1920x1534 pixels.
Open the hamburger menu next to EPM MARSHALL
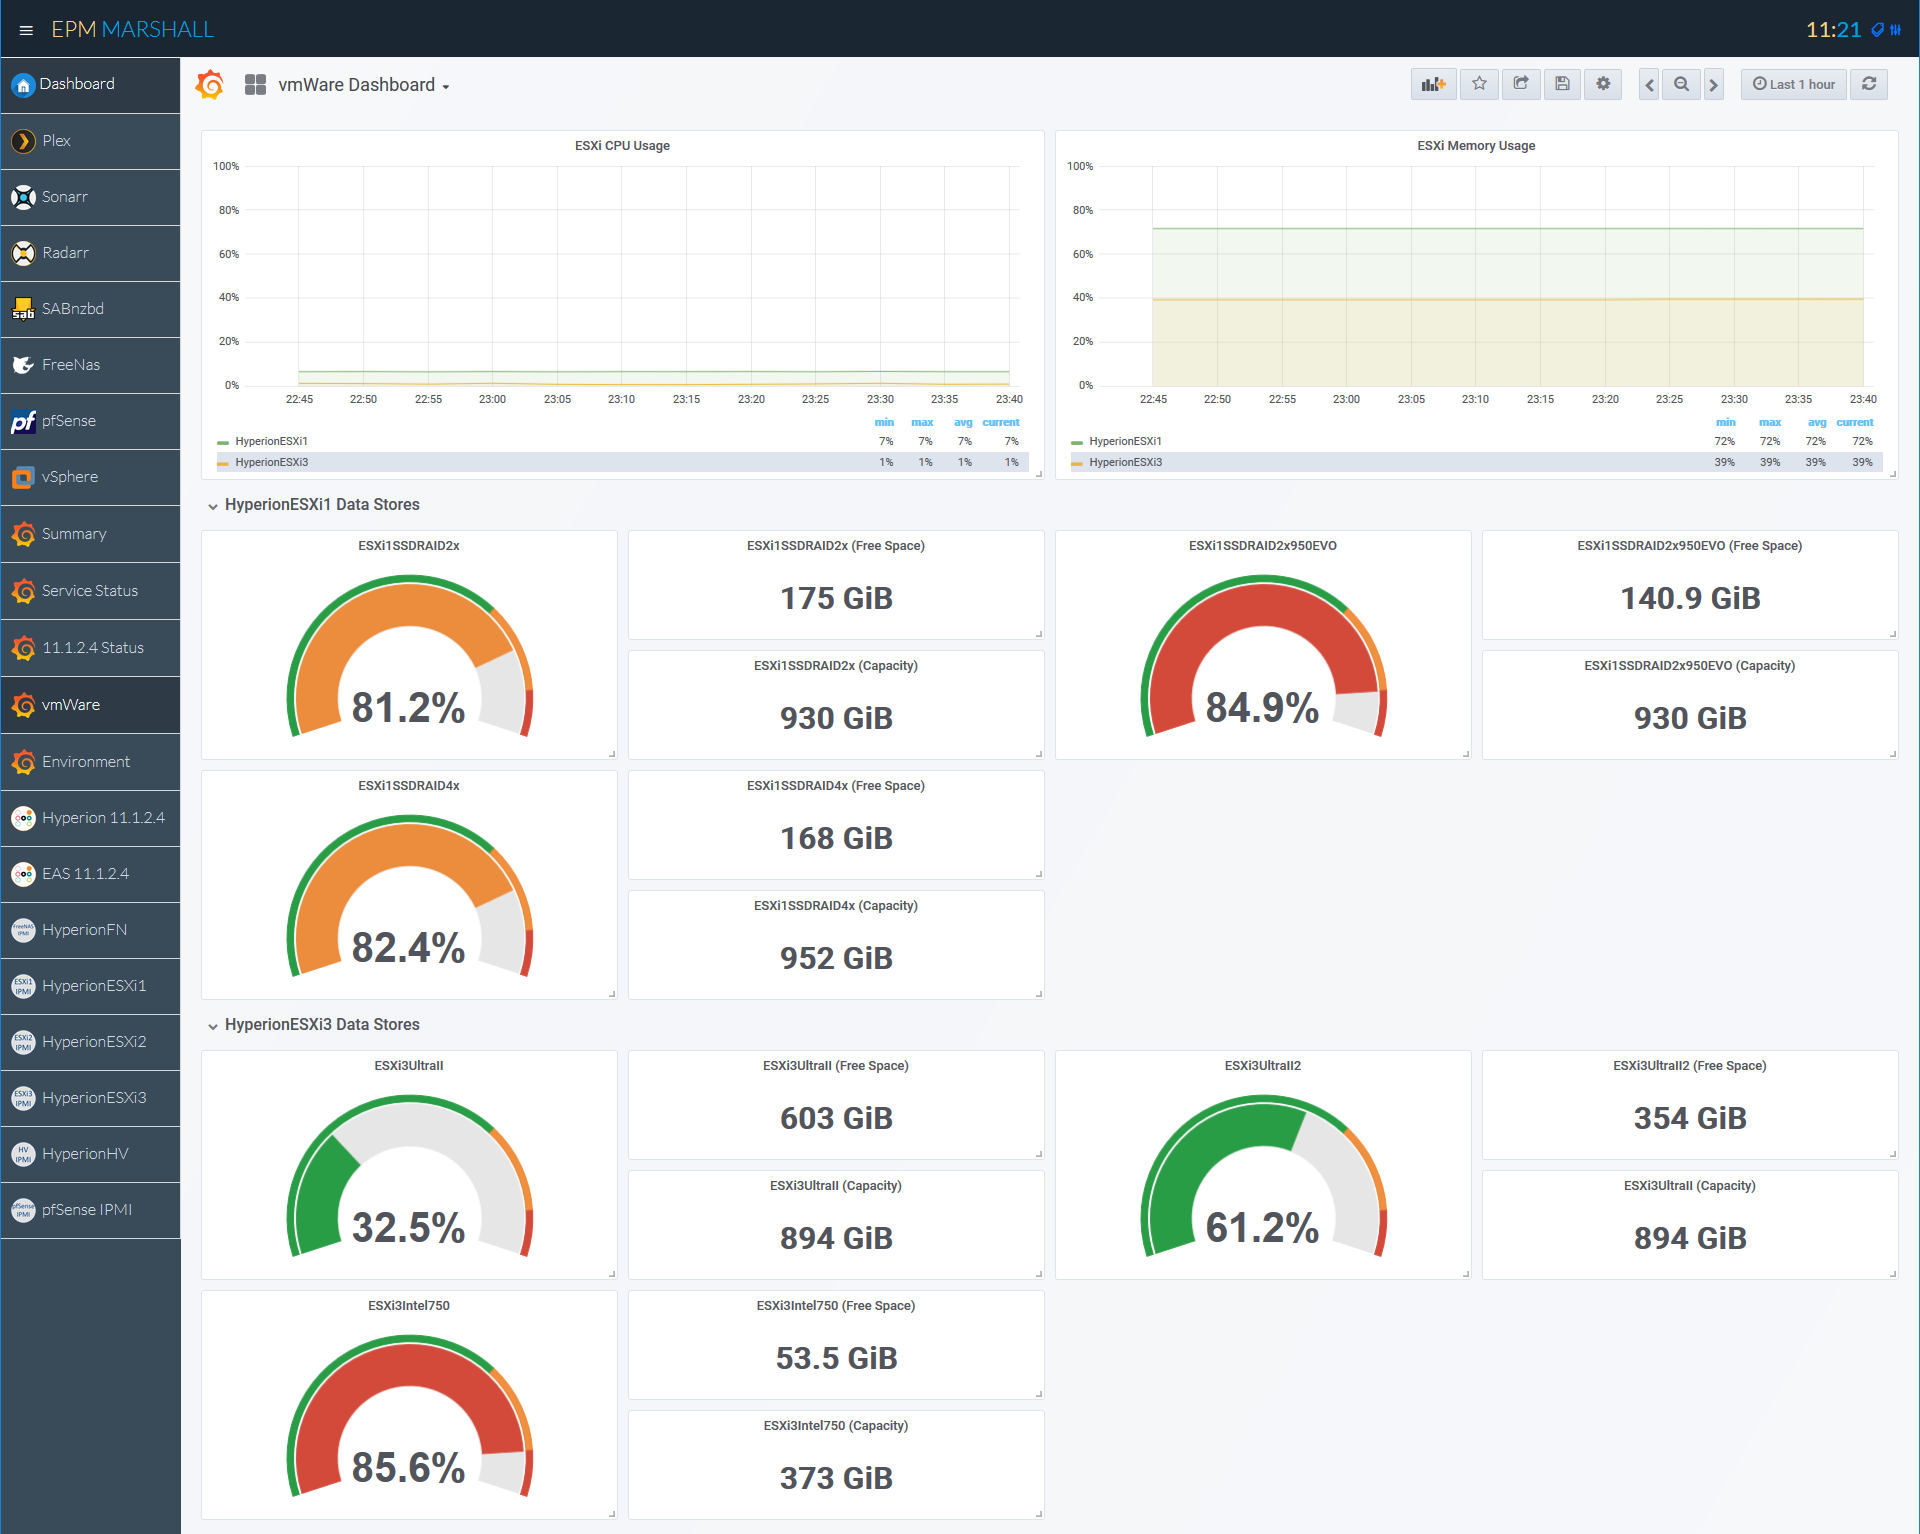pos(26,30)
